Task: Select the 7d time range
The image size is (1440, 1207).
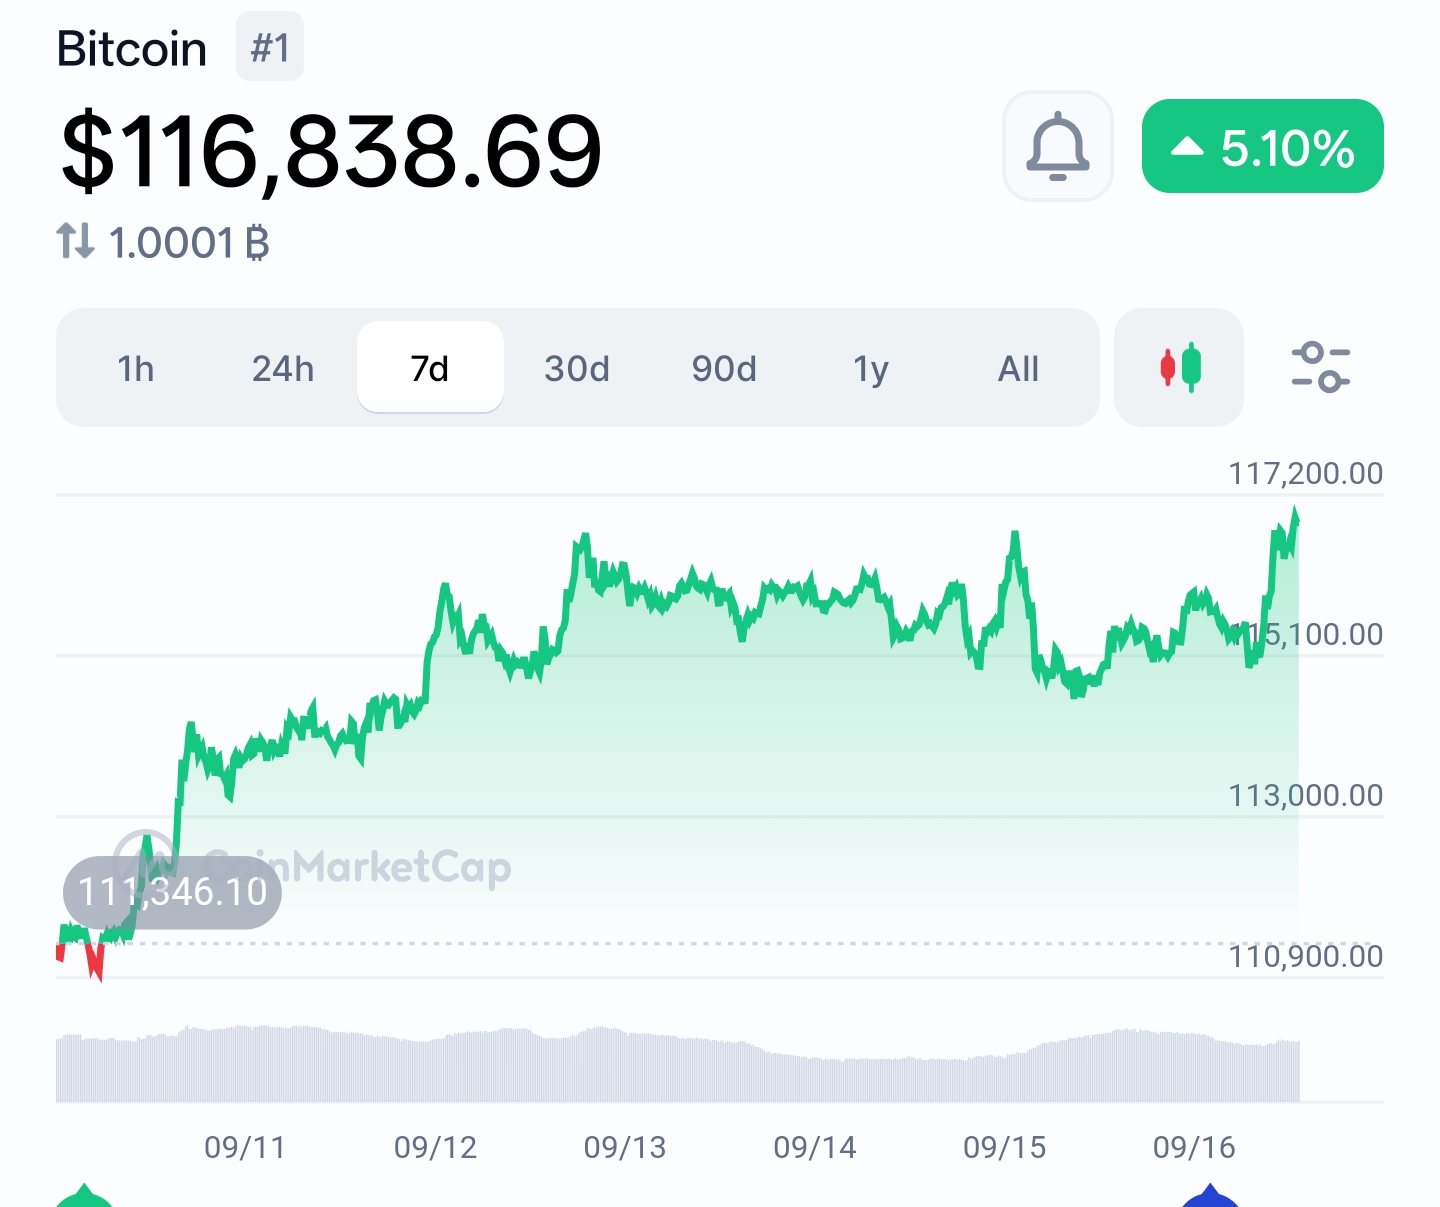Action: [x=430, y=369]
